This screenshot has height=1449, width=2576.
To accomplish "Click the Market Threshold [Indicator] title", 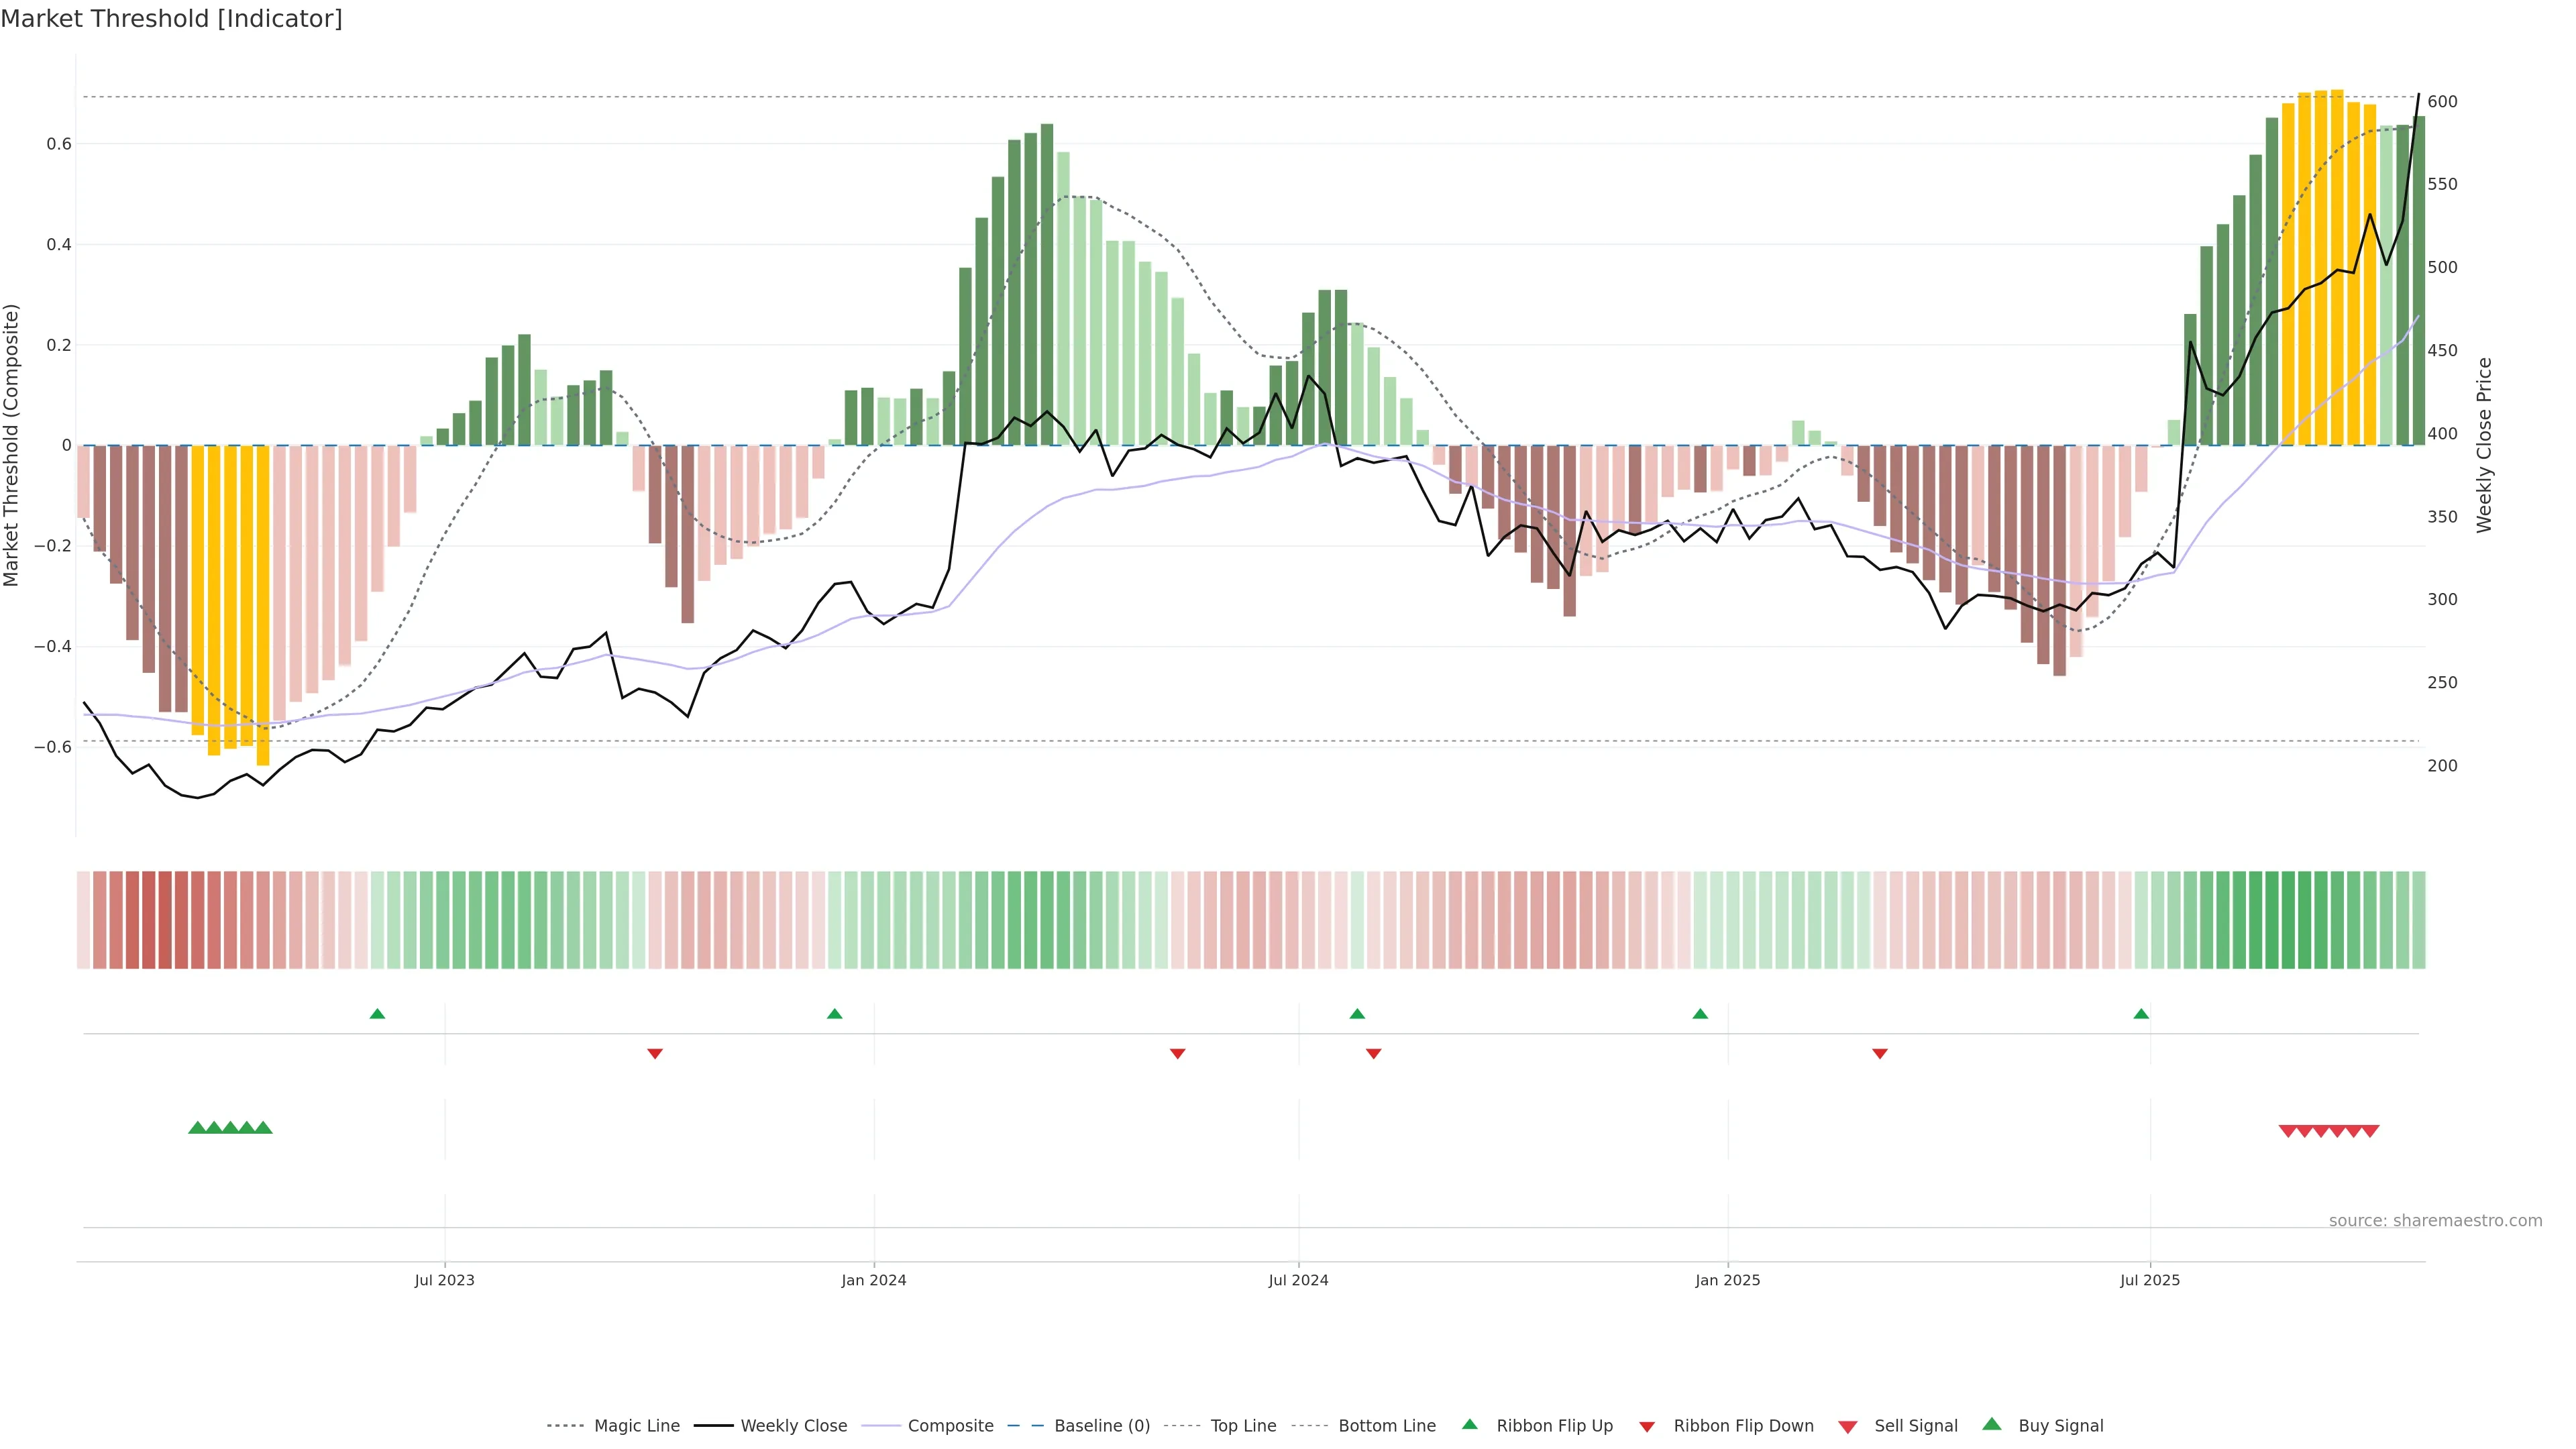I will click(x=171, y=19).
